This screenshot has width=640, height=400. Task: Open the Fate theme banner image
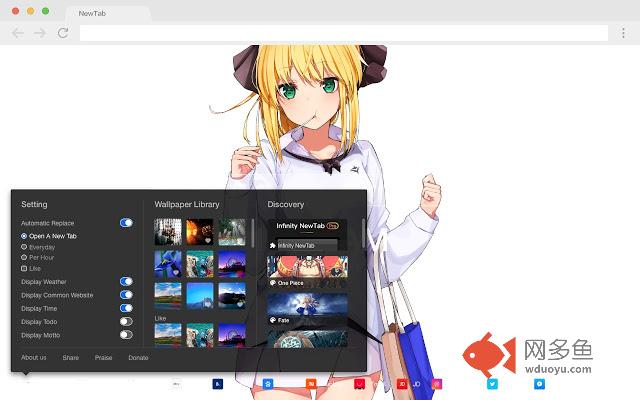(307, 304)
